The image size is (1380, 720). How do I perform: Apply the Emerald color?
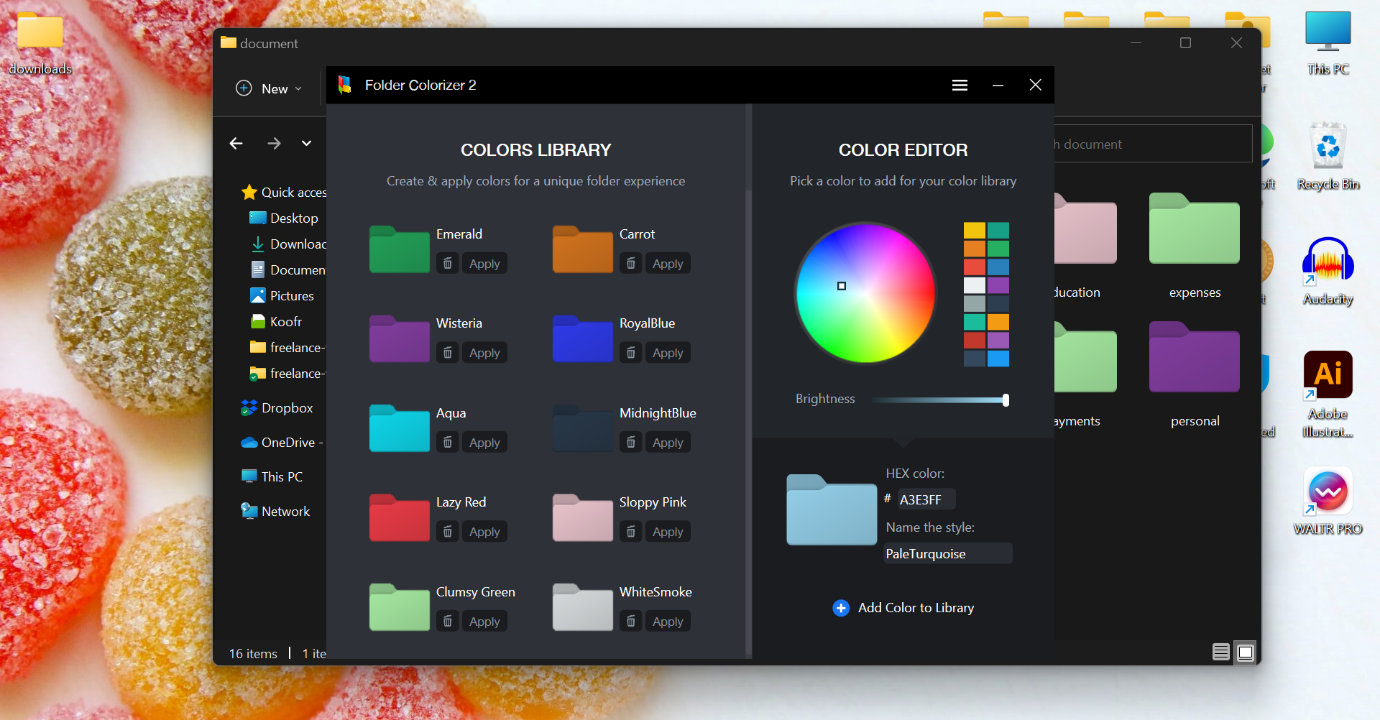pyautogui.click(x=485, y=263)
